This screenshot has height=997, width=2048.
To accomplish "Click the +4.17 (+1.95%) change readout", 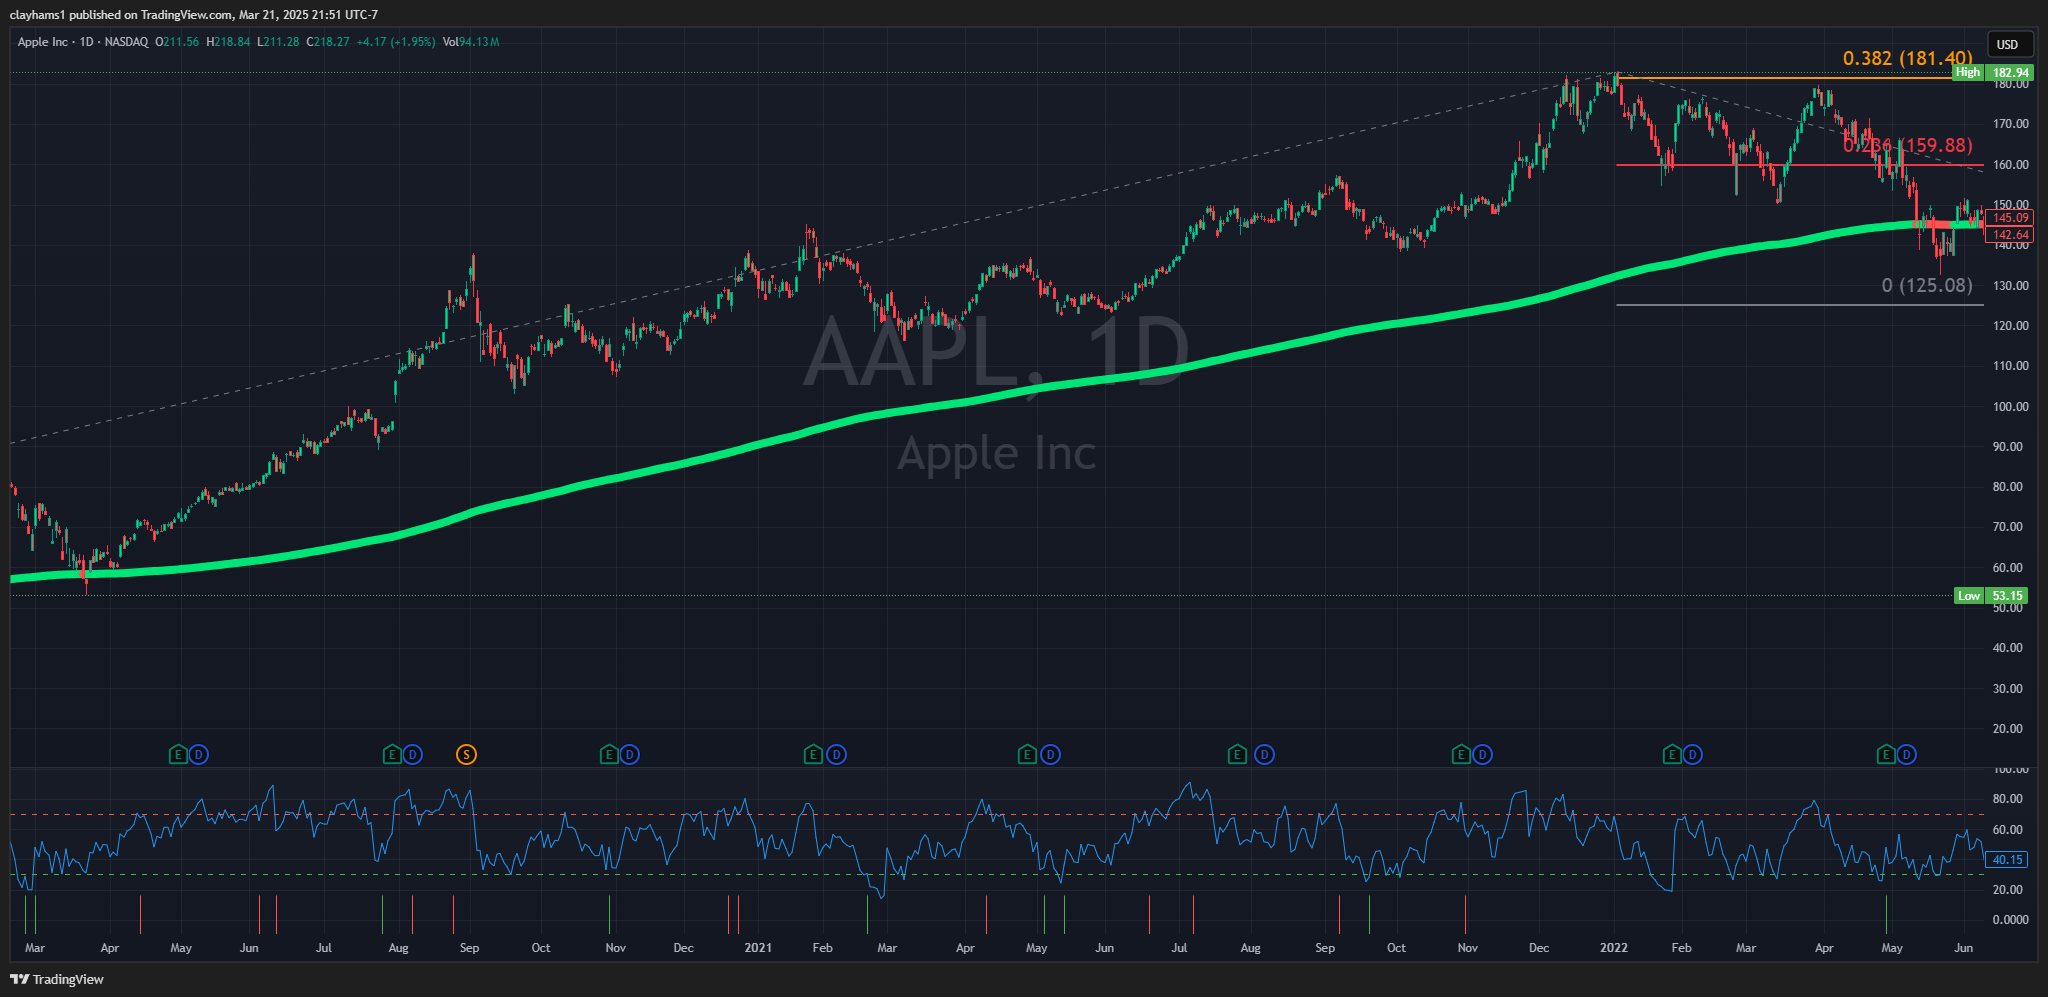I will [x=396, y=42].
